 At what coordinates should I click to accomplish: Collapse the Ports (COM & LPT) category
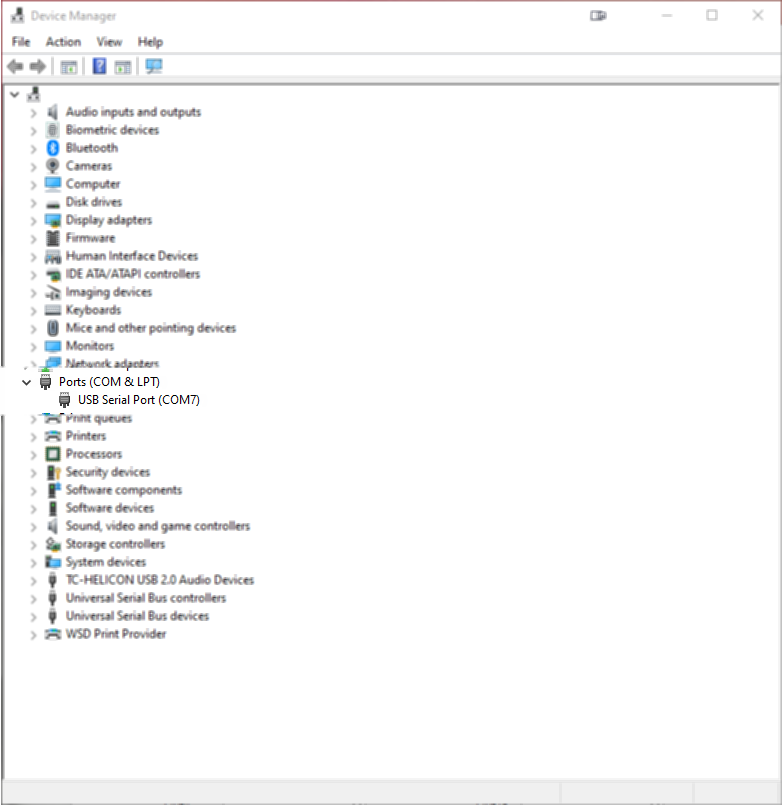click(x=27, y=382)
